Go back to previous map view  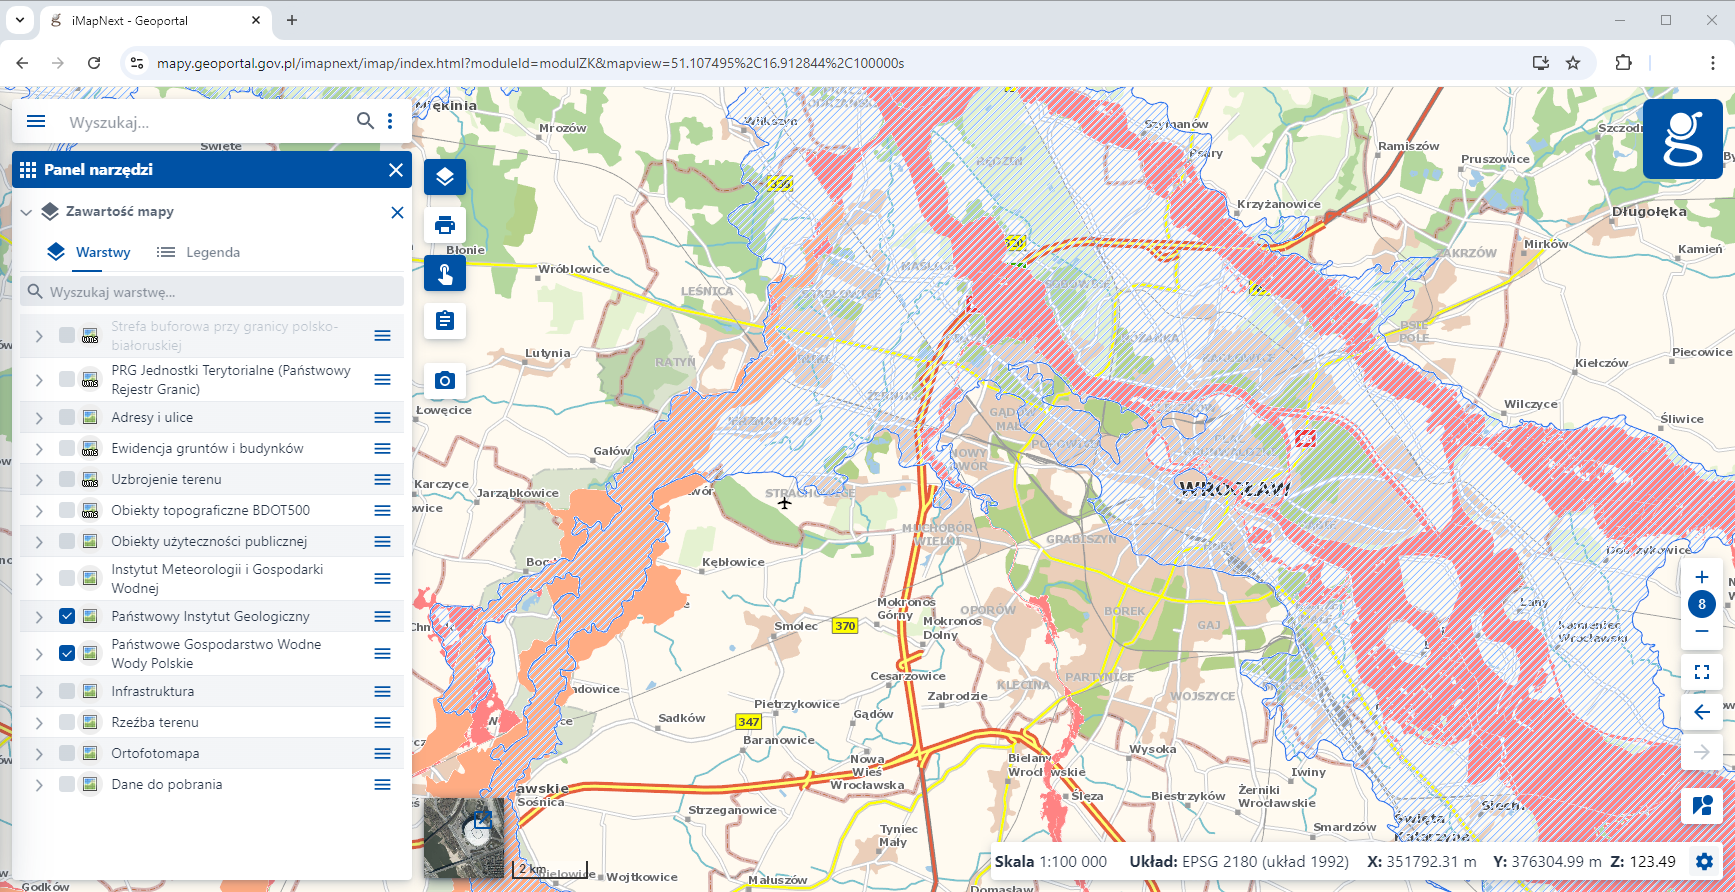coord(1701,712)
